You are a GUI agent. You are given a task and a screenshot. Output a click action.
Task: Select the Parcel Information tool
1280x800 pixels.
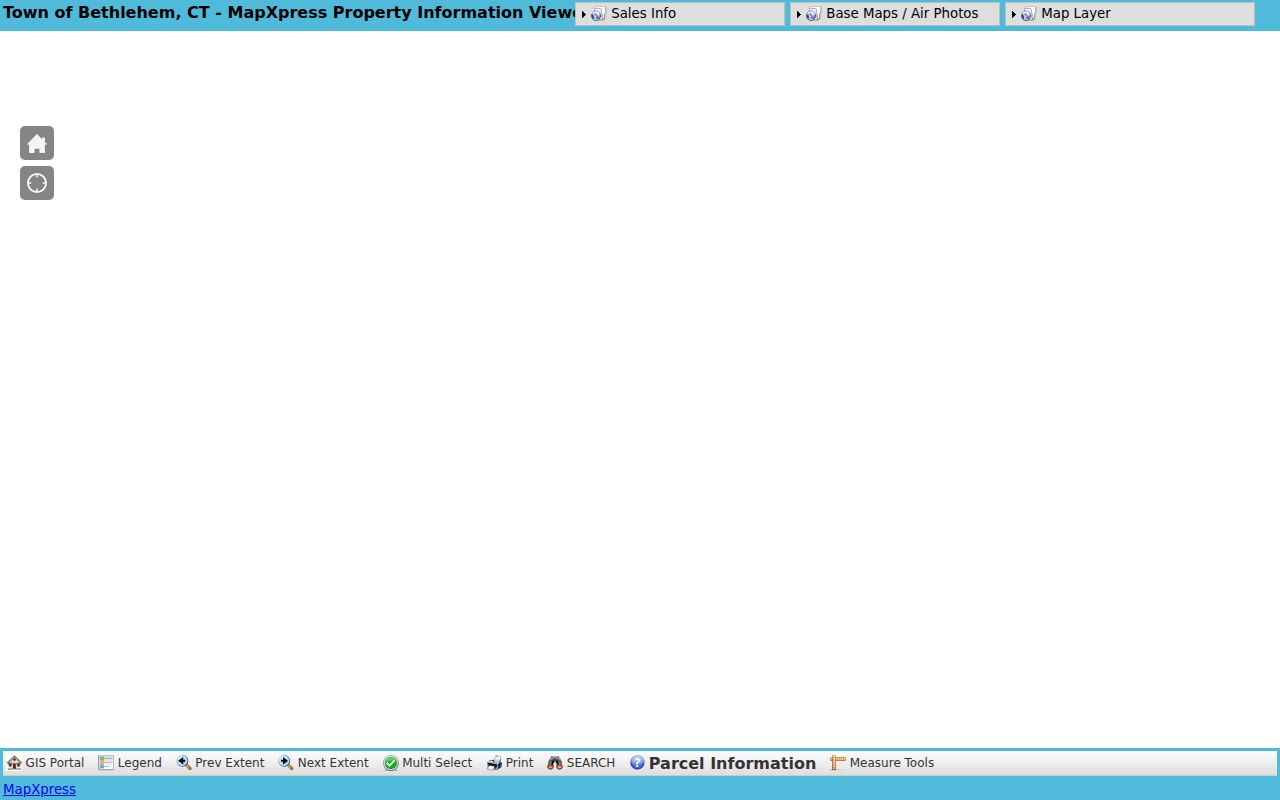point(723,763)
